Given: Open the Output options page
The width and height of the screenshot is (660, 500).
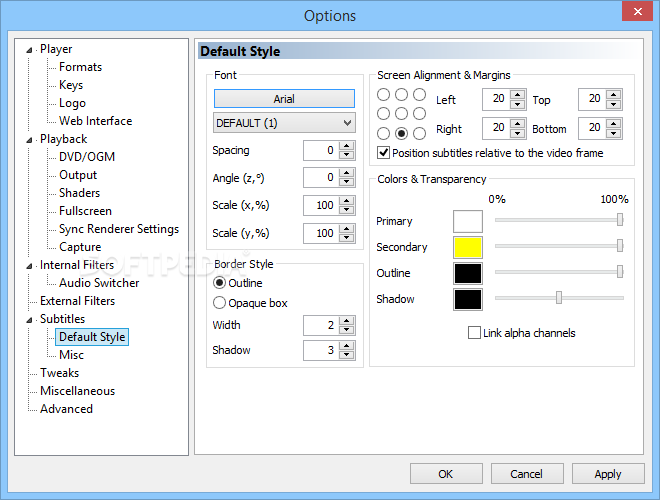Looking at the screenshot, I should point(78,175).
